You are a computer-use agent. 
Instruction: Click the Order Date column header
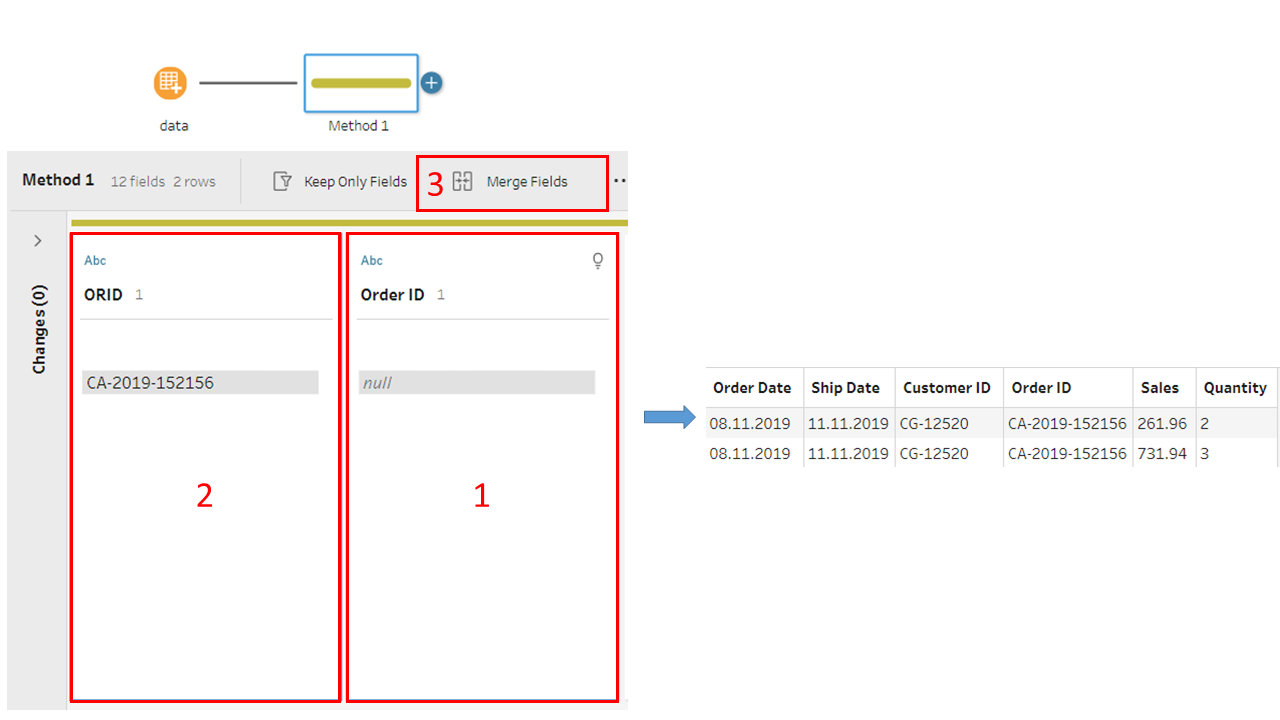[752, 388]
